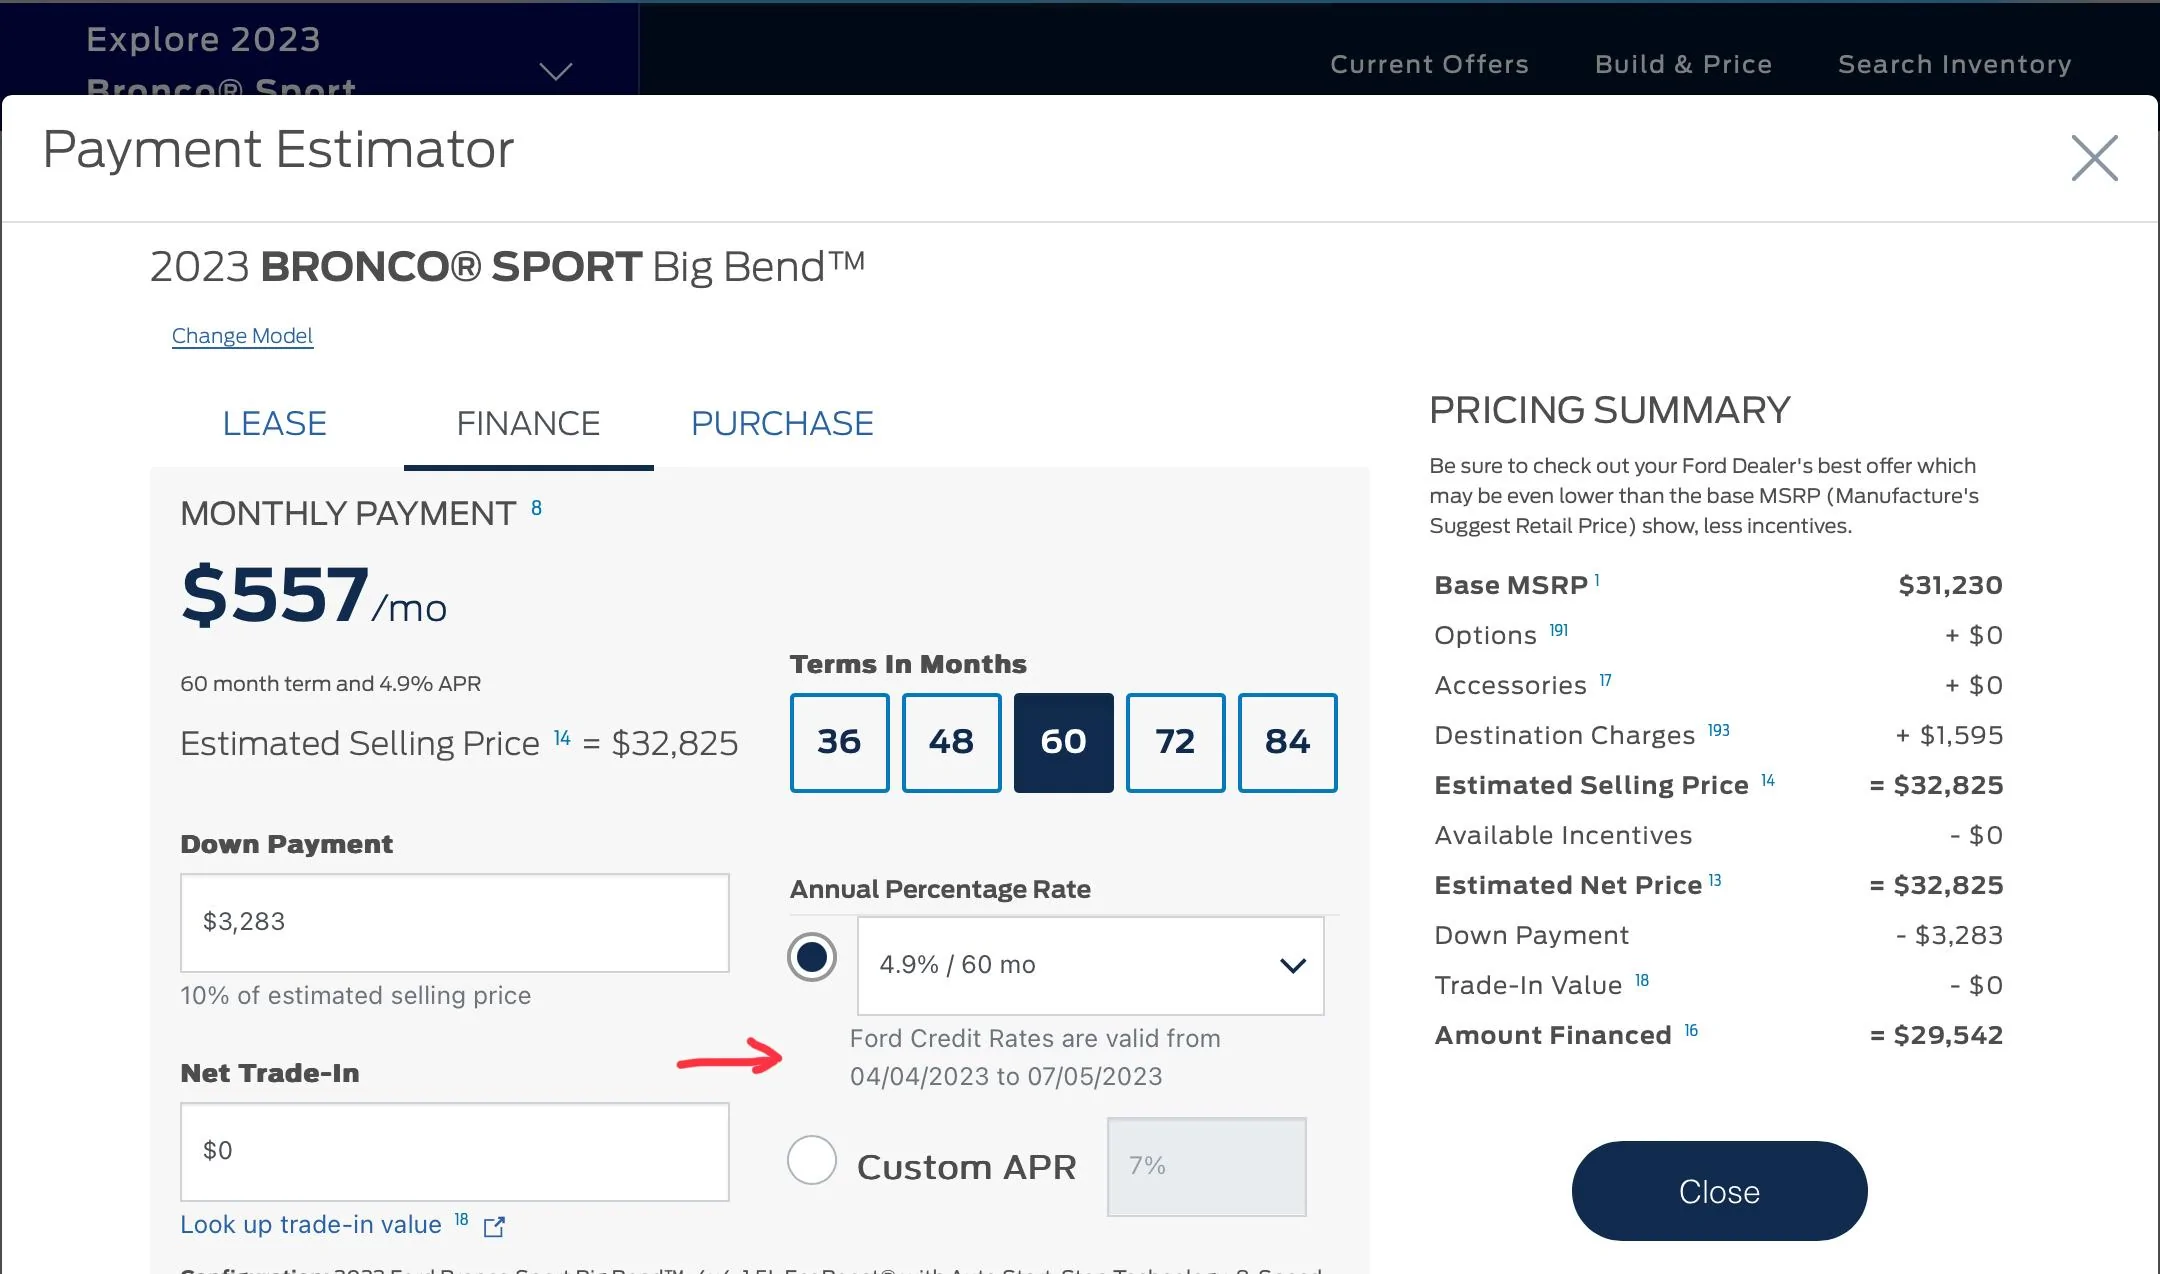
Task: Open external link icon beside trade-in lookup
Action: (494, 1227)
